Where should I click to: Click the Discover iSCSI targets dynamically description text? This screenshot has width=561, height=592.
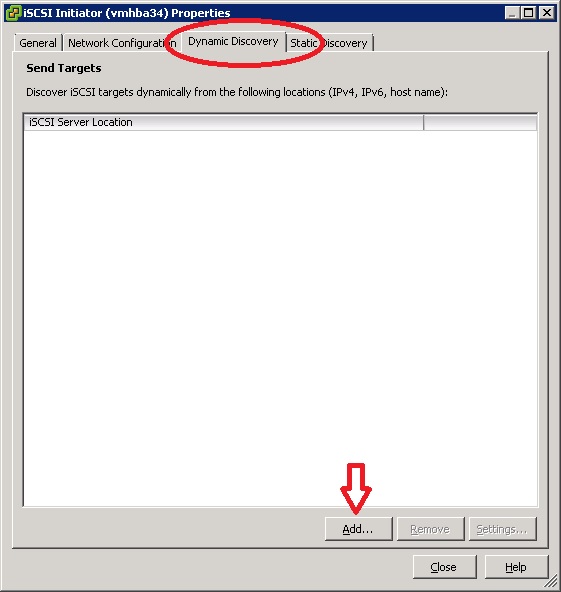pos(237,92)
